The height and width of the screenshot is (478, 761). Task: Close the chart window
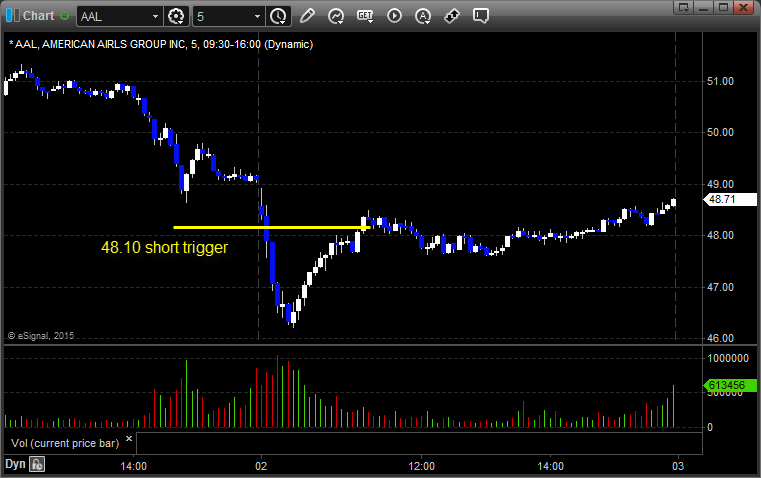pos(744,7)
